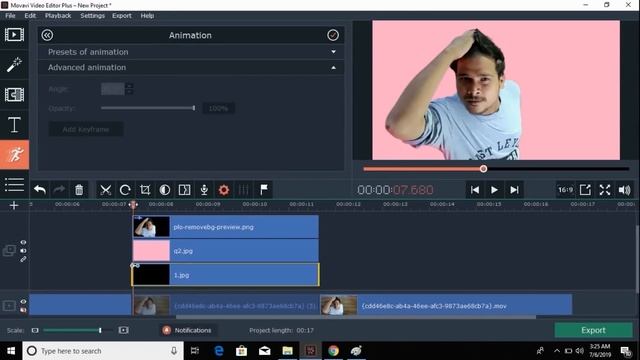The image size is (640, 360).
Task: Split clip with scissors icon
Action: tap(105, 190)
